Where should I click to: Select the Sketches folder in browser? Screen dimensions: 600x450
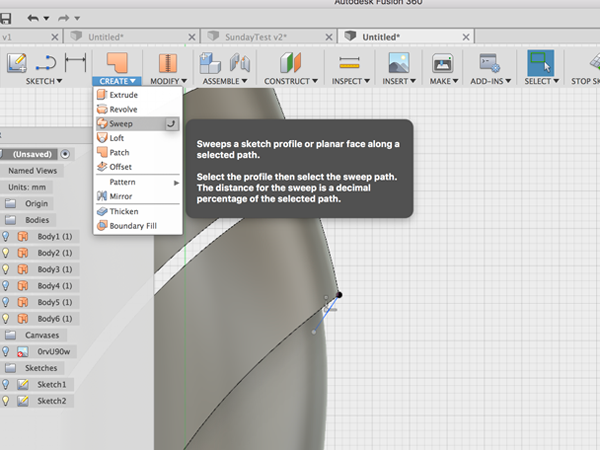(41, 368)
